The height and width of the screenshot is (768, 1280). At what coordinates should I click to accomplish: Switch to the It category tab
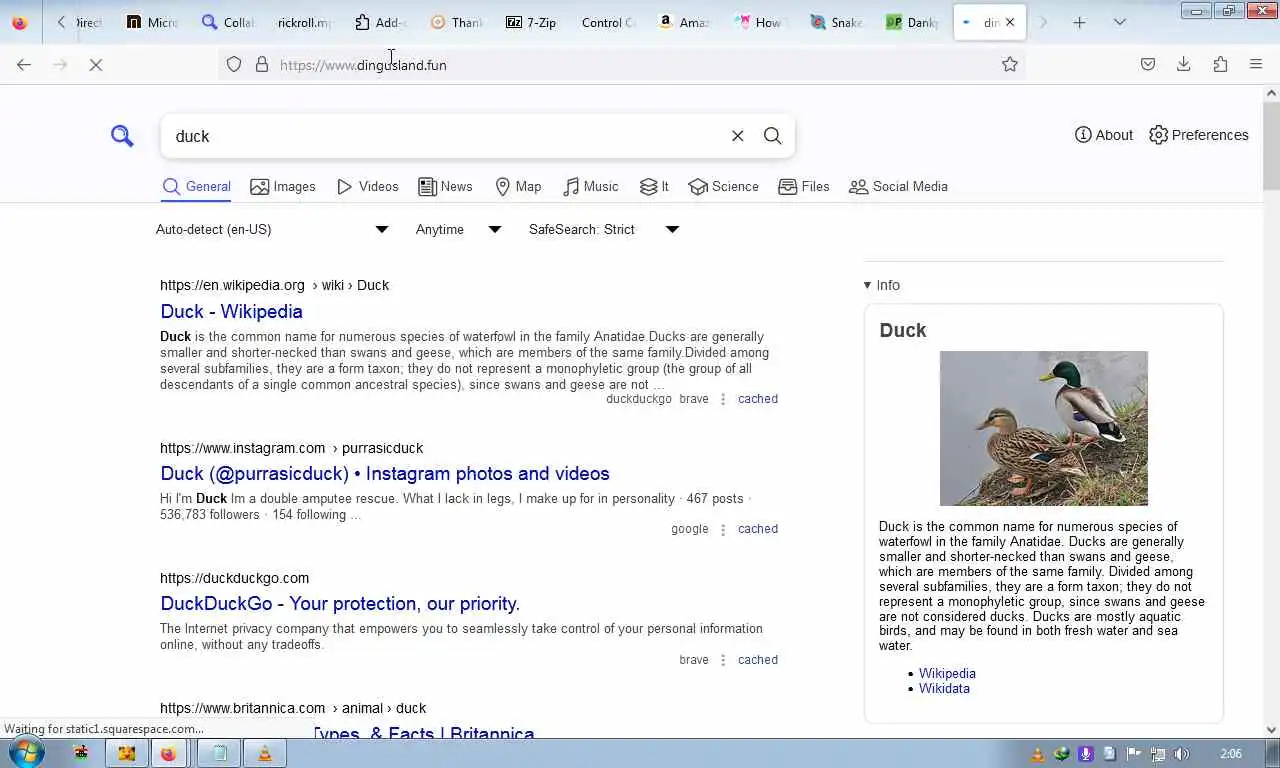[655, 187]
